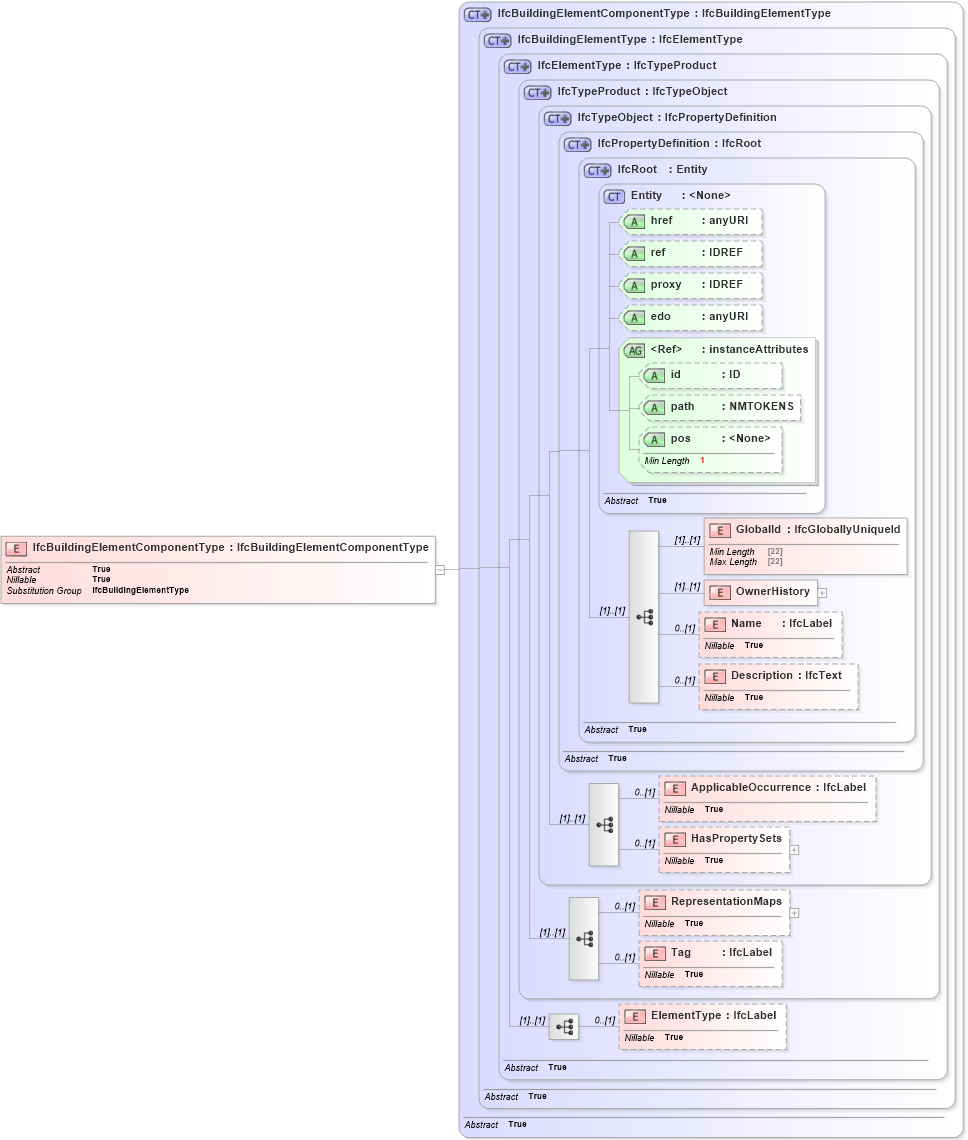Select the A icon of the edo attribute

click(x=634, y=317)
